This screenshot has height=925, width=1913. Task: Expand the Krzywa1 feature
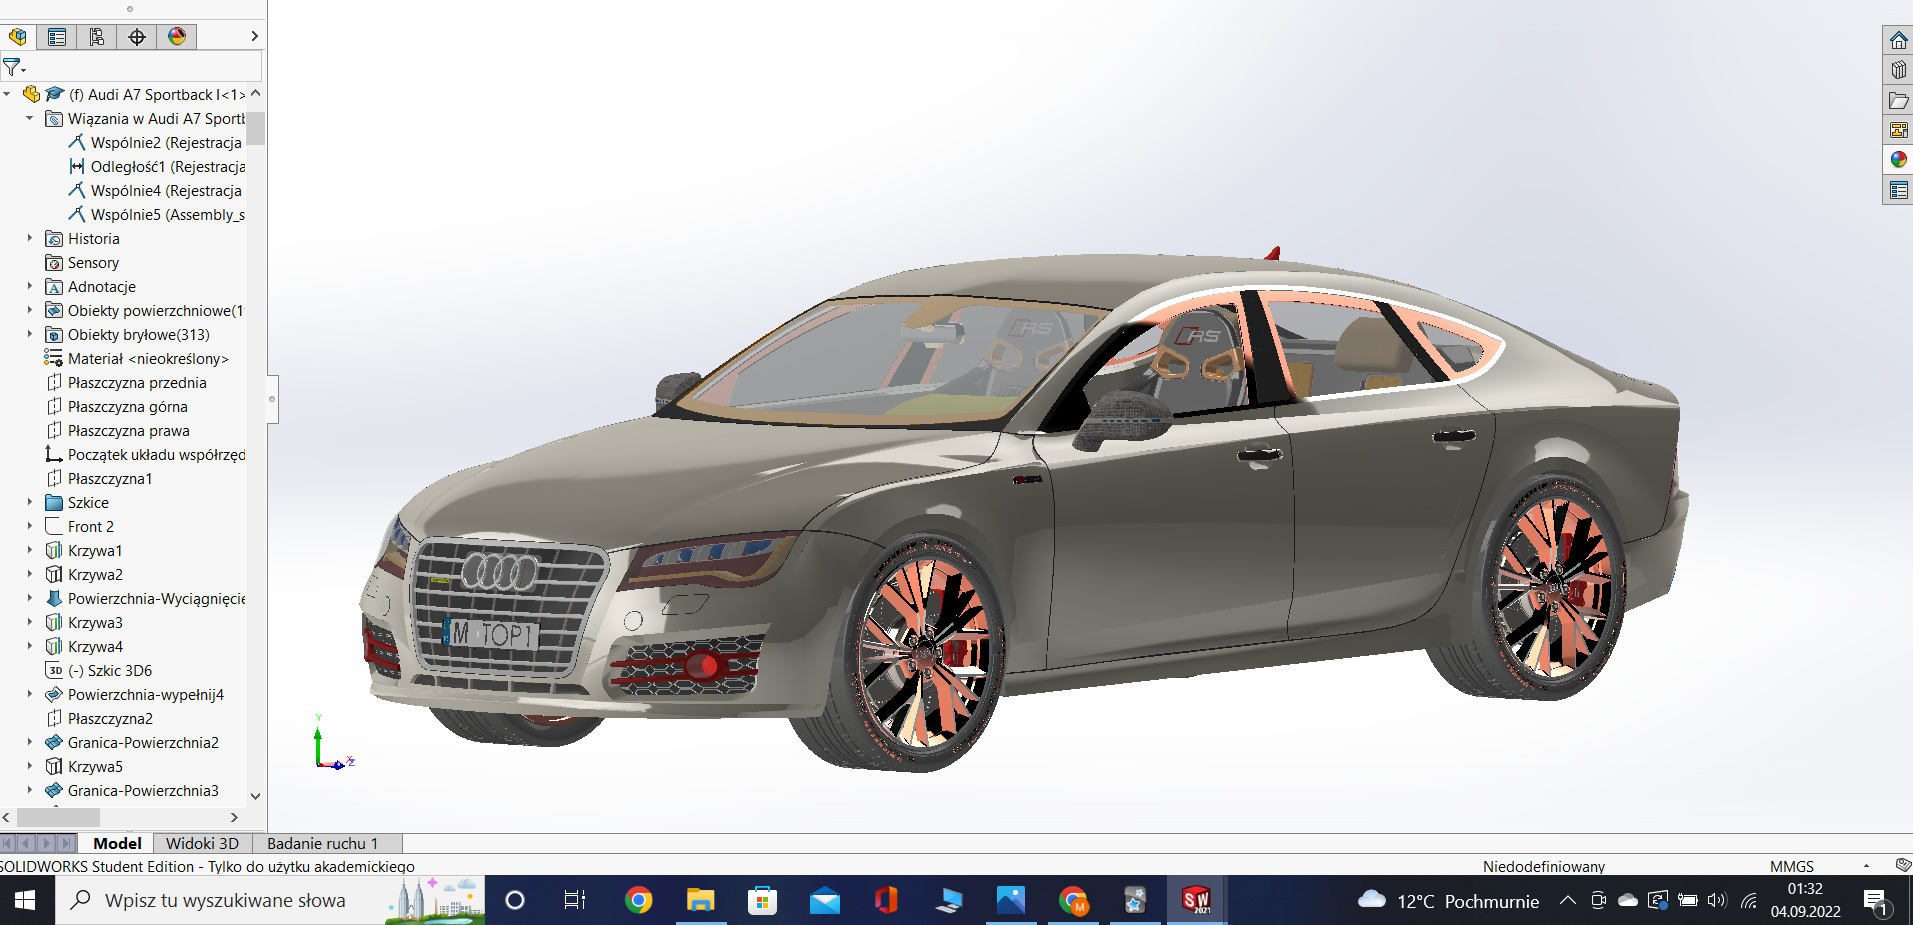[29, 550]
